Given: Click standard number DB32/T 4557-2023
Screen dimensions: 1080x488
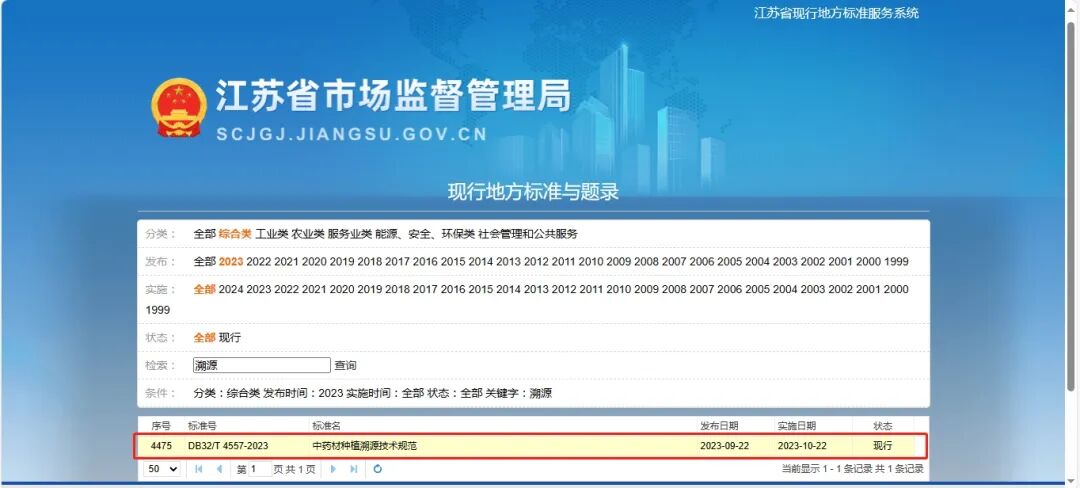Looking at the screenshot, I should pyautogui.click(x=228, y=446).
